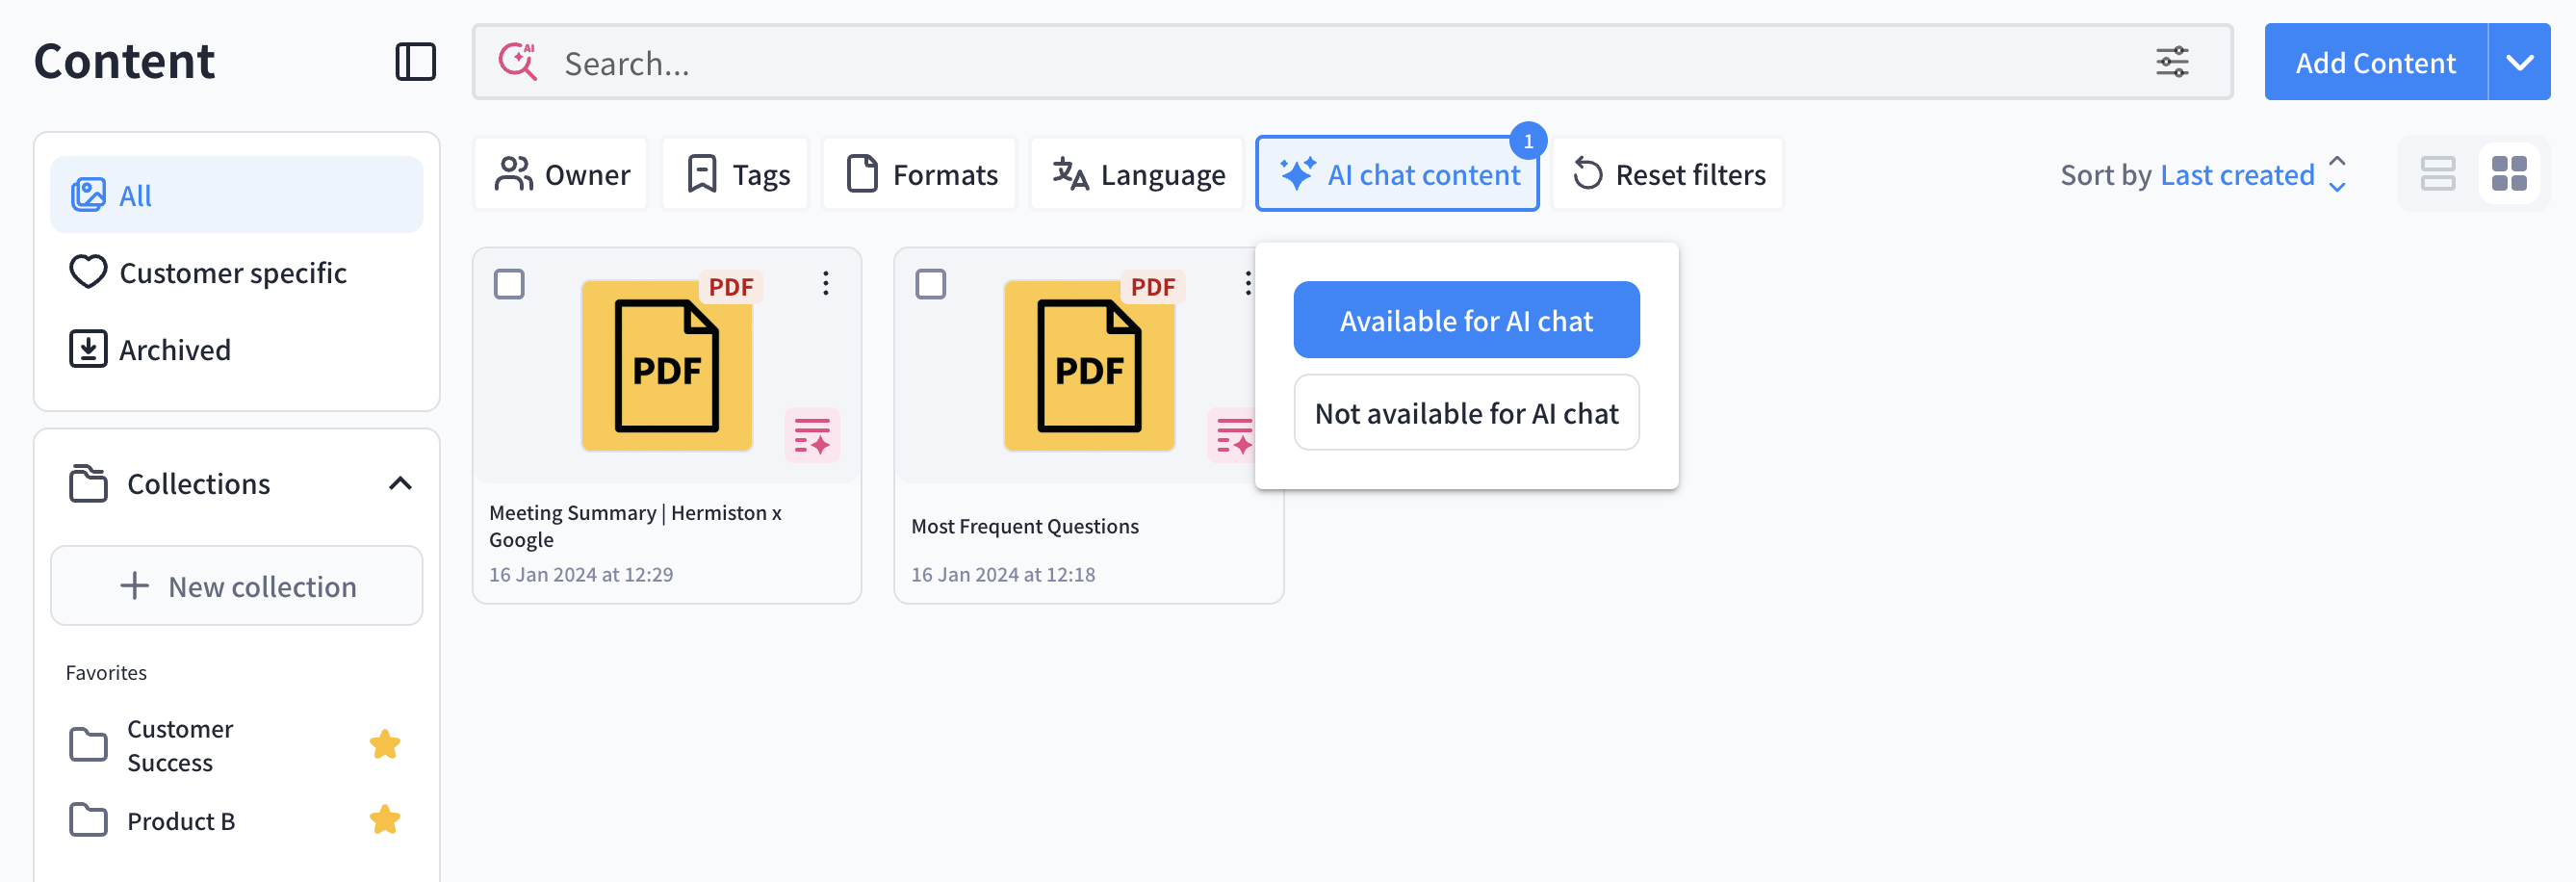2576x882 pixels.
Task: Toggle the sidebar panel icon
Action: (415, 62)
